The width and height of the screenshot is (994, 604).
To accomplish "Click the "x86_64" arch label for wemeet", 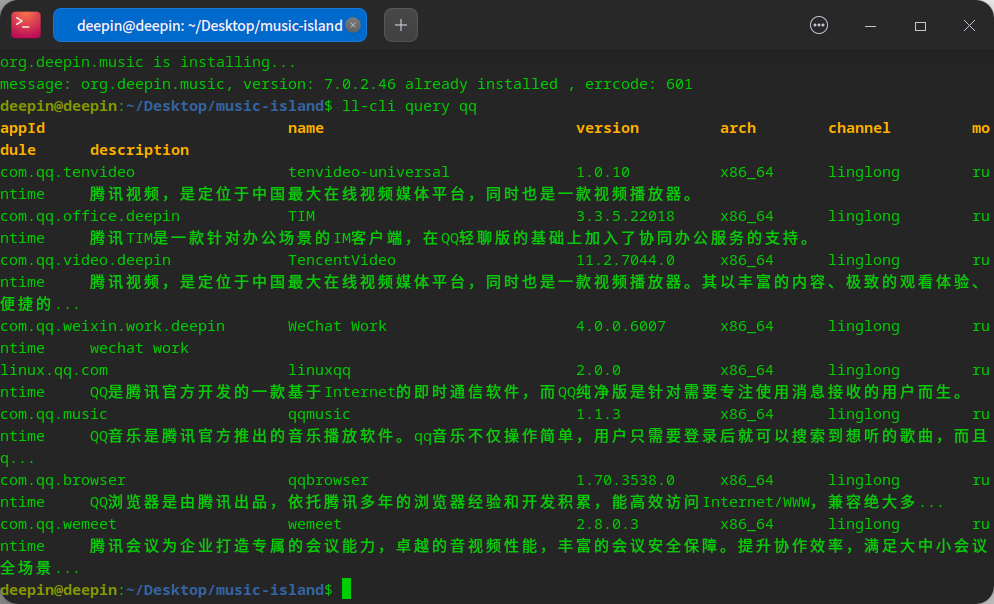I will tap(746, 524).
